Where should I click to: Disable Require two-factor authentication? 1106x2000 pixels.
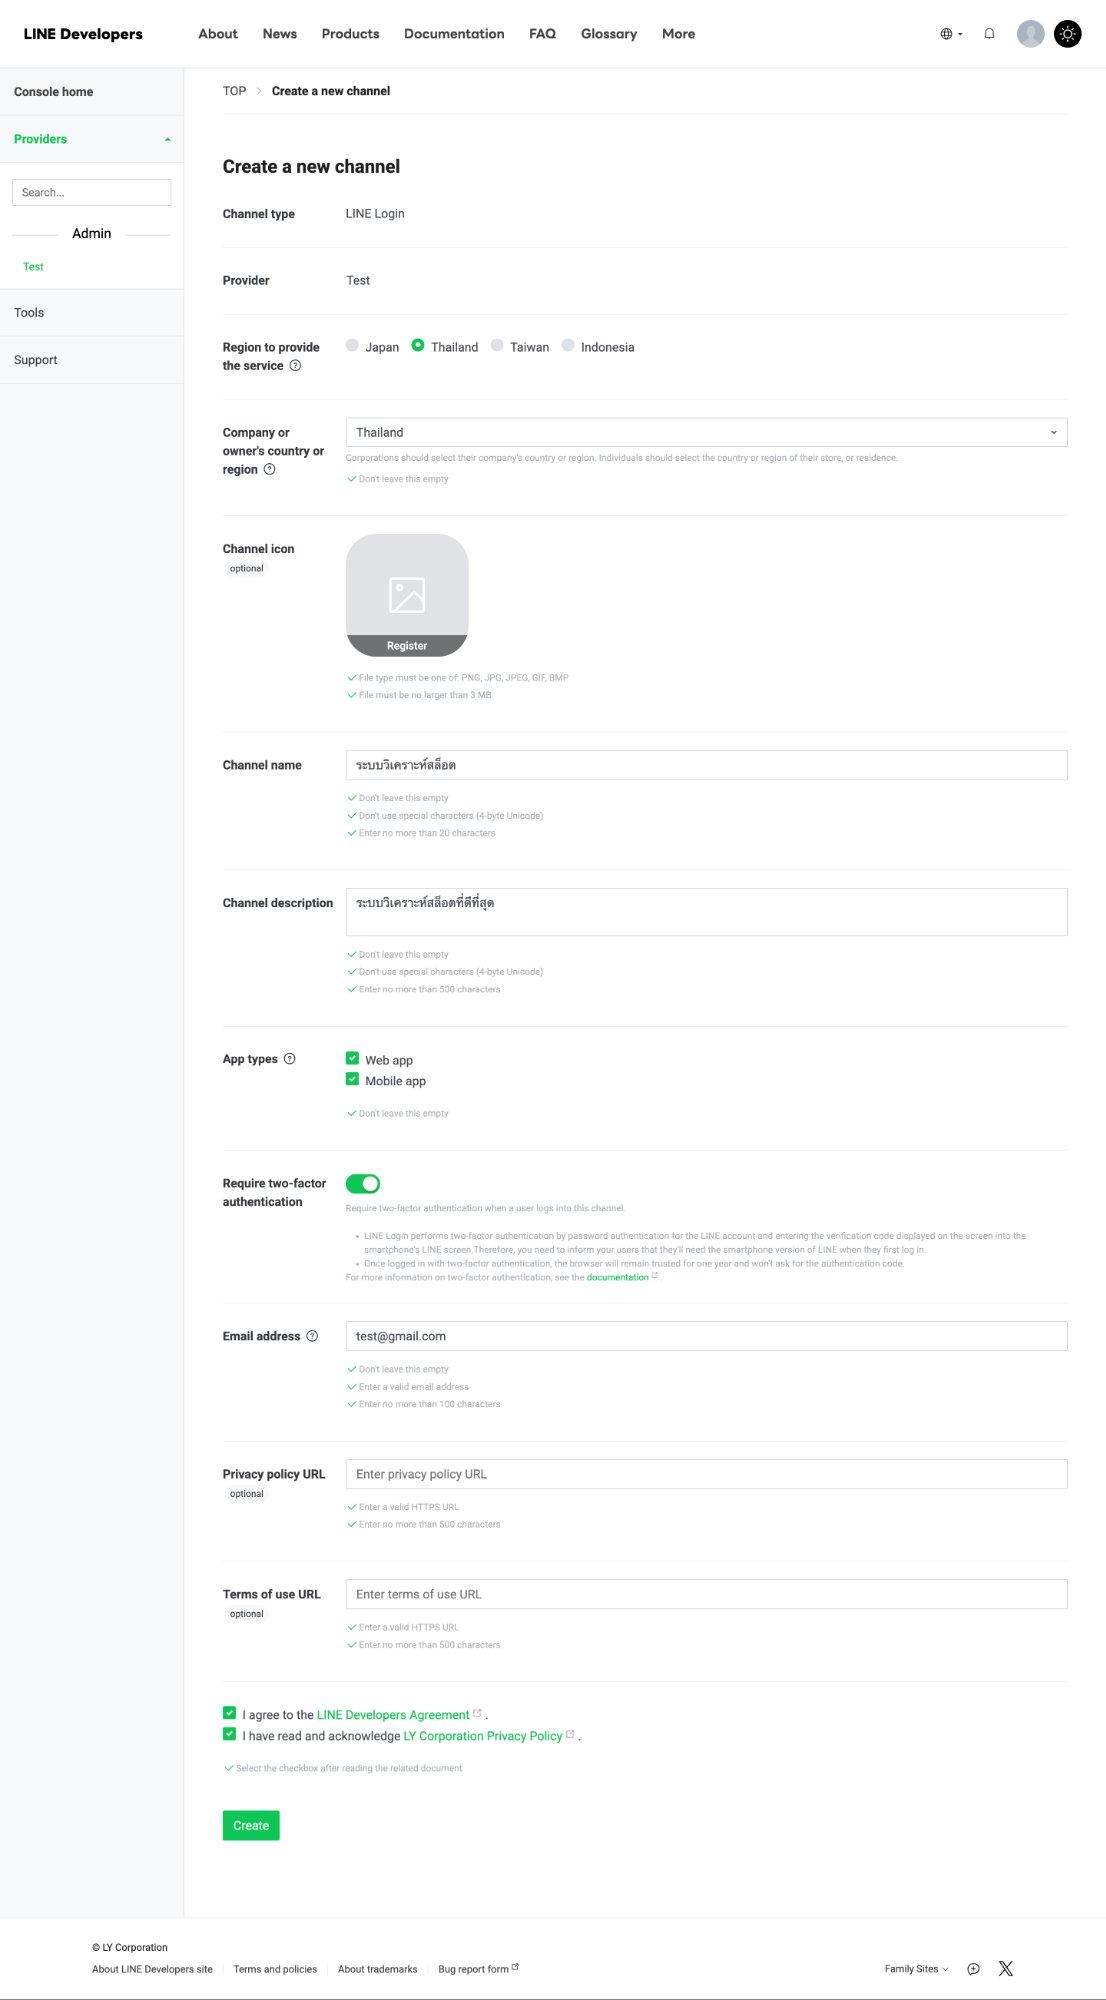tap(364, 1183)
